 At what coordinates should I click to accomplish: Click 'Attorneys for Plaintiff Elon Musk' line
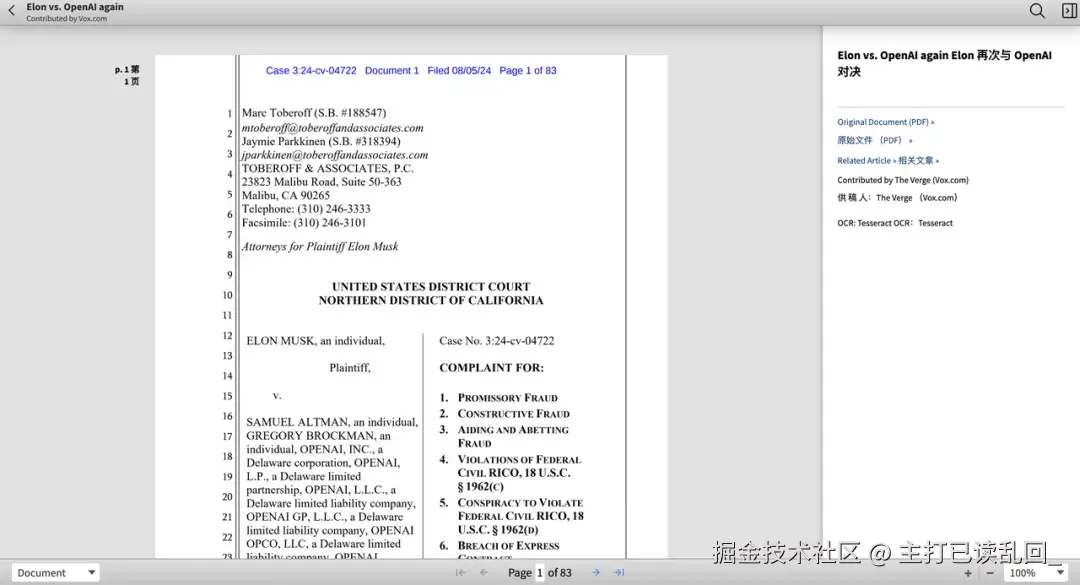pos(320,247)
